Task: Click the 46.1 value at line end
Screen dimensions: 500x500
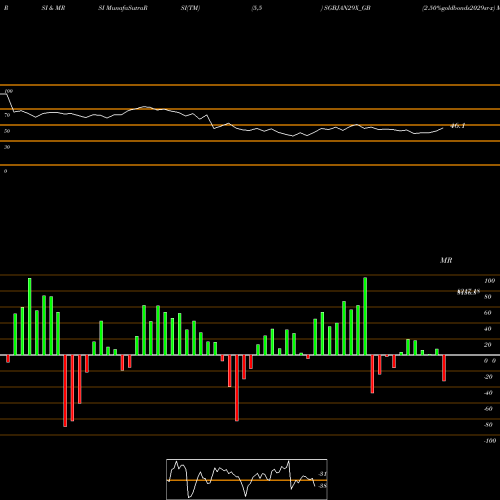Action: (458, 126)
